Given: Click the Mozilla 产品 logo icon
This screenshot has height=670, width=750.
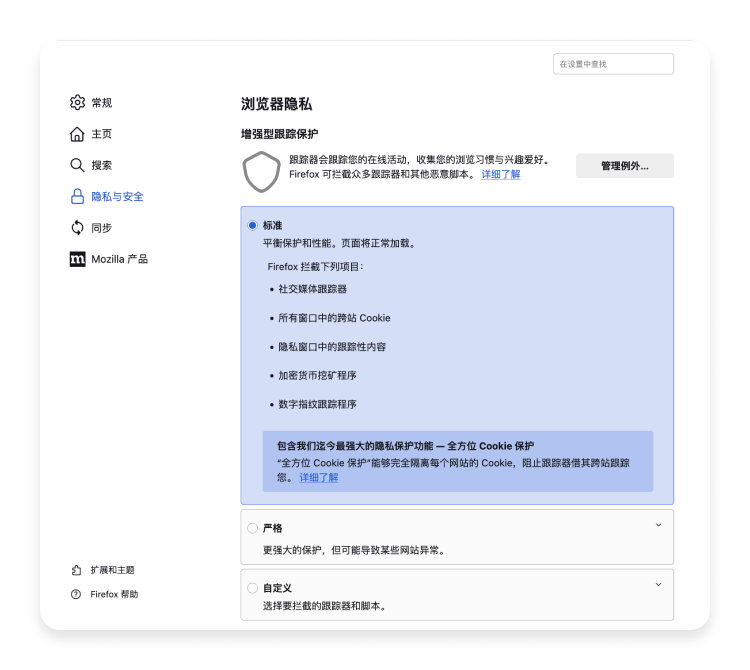Looking at the screenshot, I should 77,259.
